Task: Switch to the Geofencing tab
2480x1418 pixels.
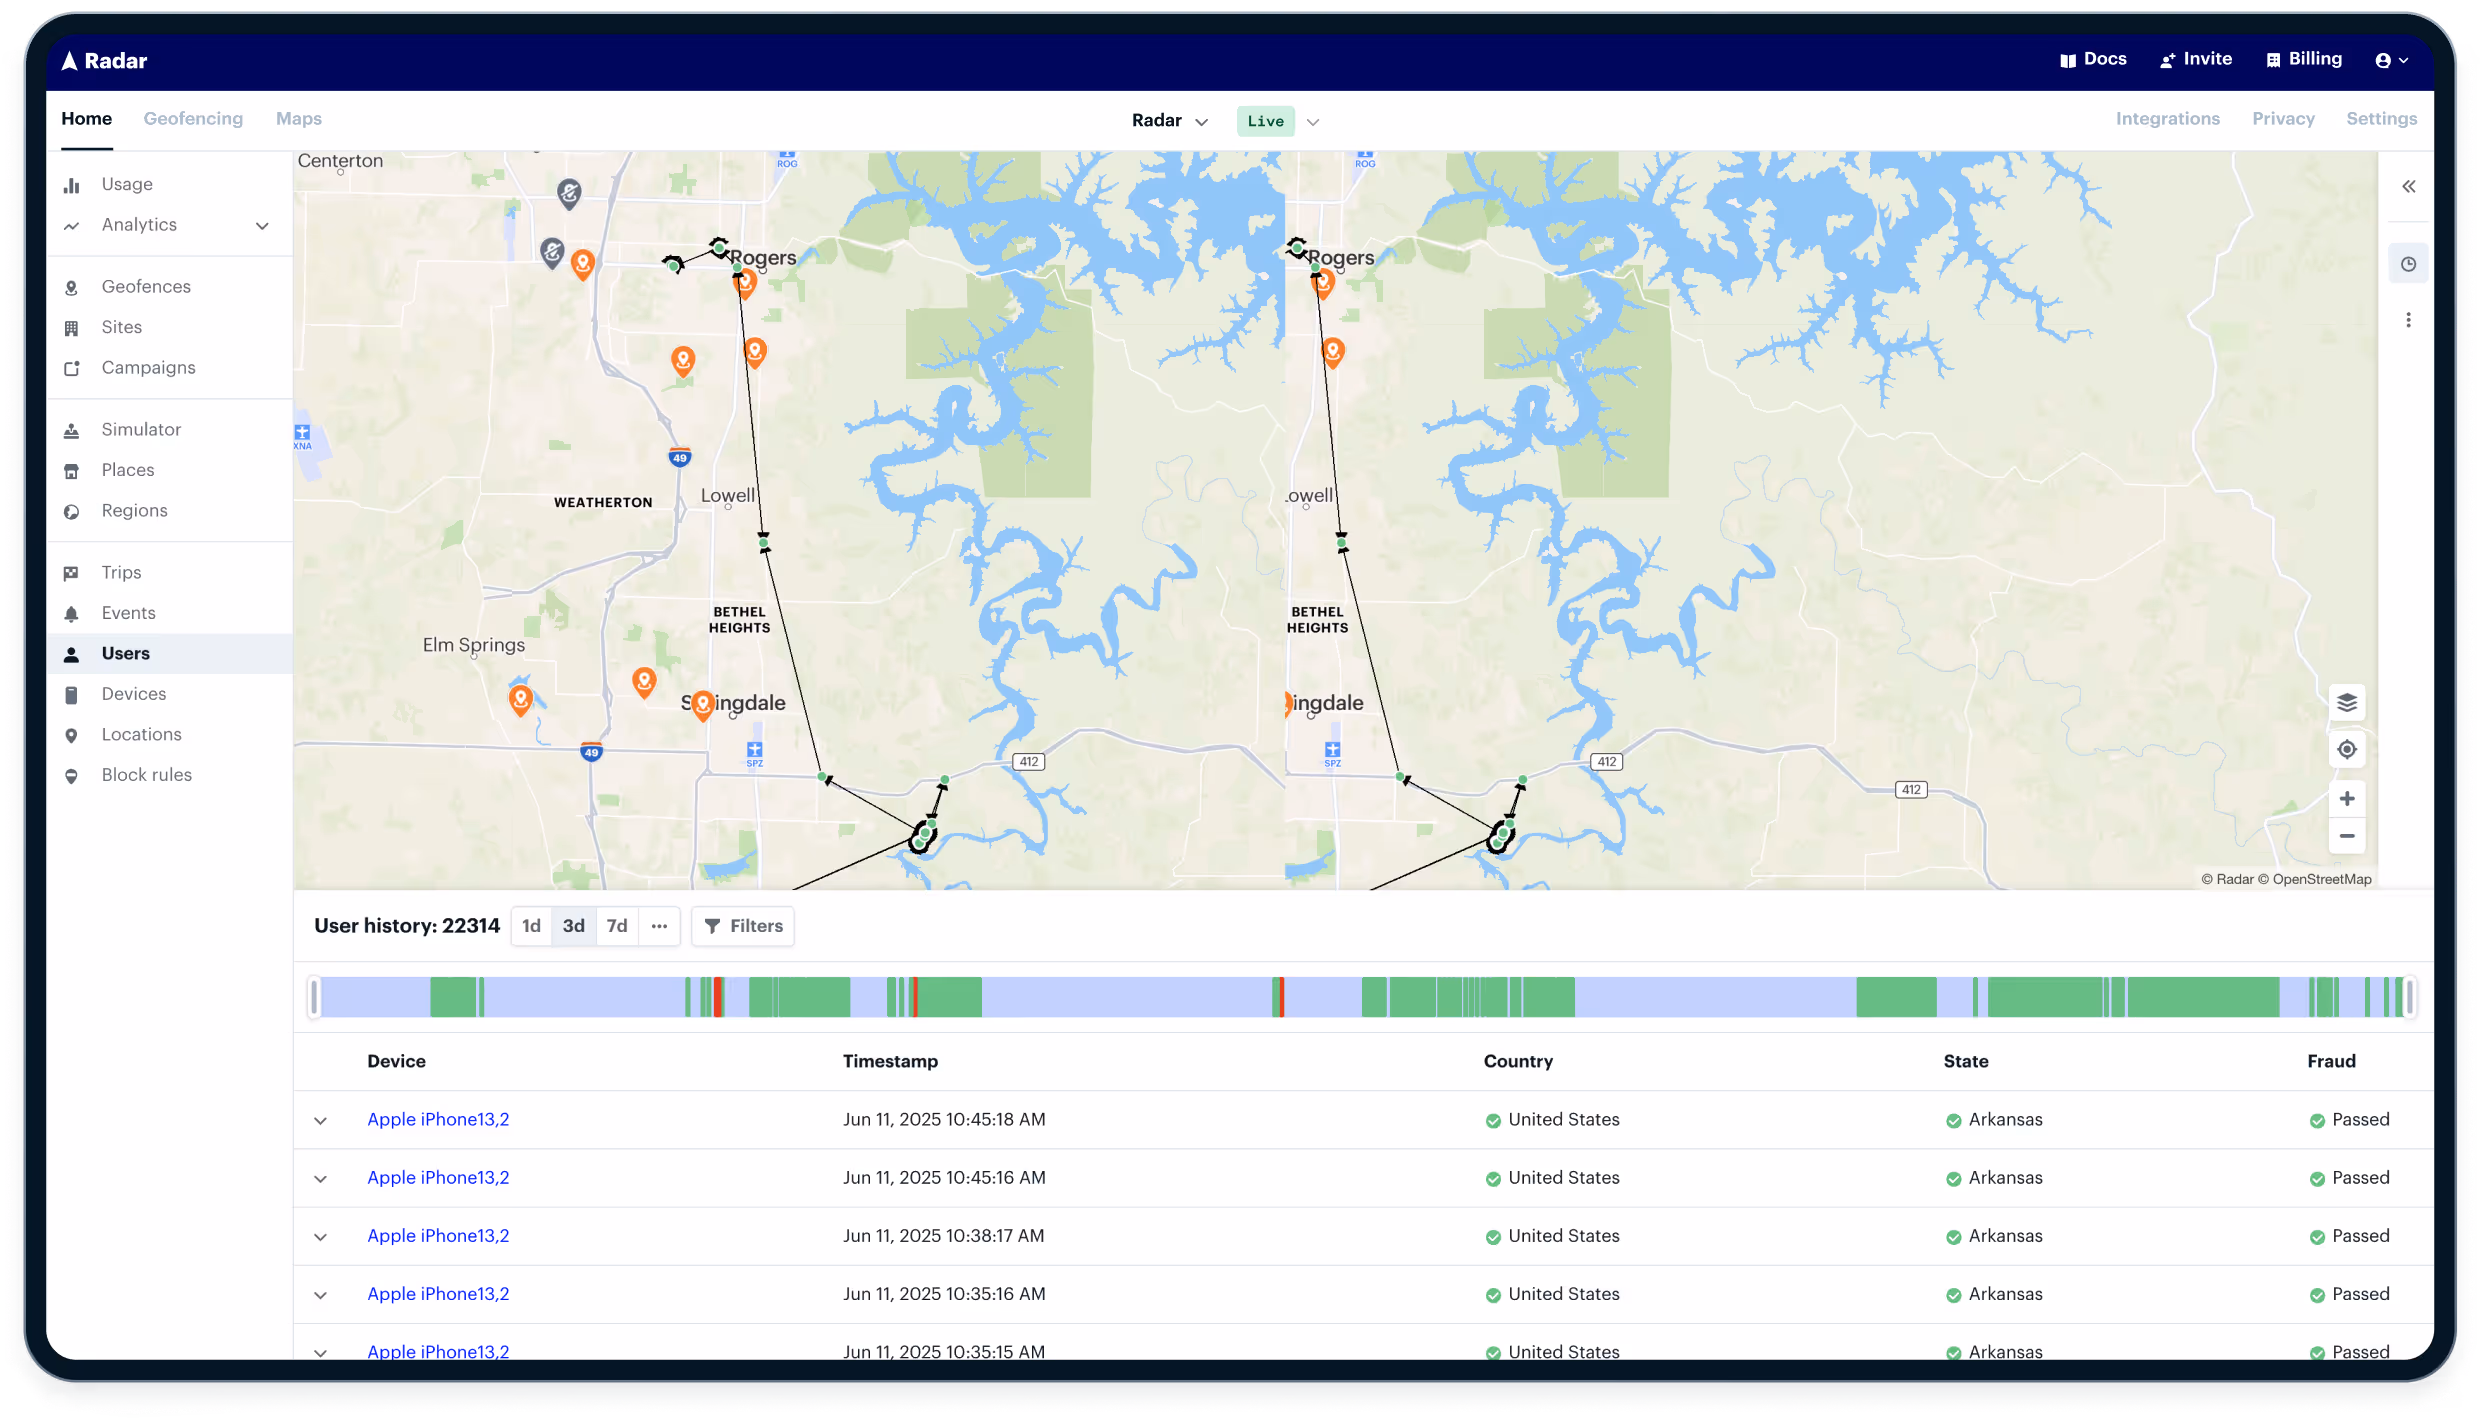Action: coord(193,118)
